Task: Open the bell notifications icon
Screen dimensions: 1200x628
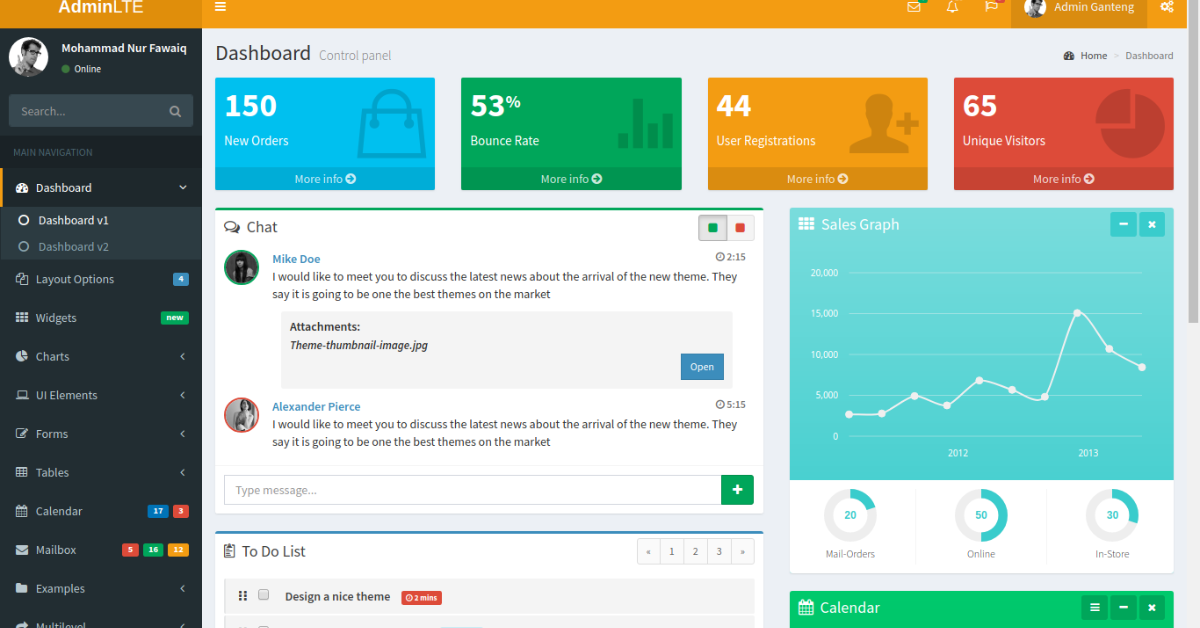Action: tap(952, 7)
